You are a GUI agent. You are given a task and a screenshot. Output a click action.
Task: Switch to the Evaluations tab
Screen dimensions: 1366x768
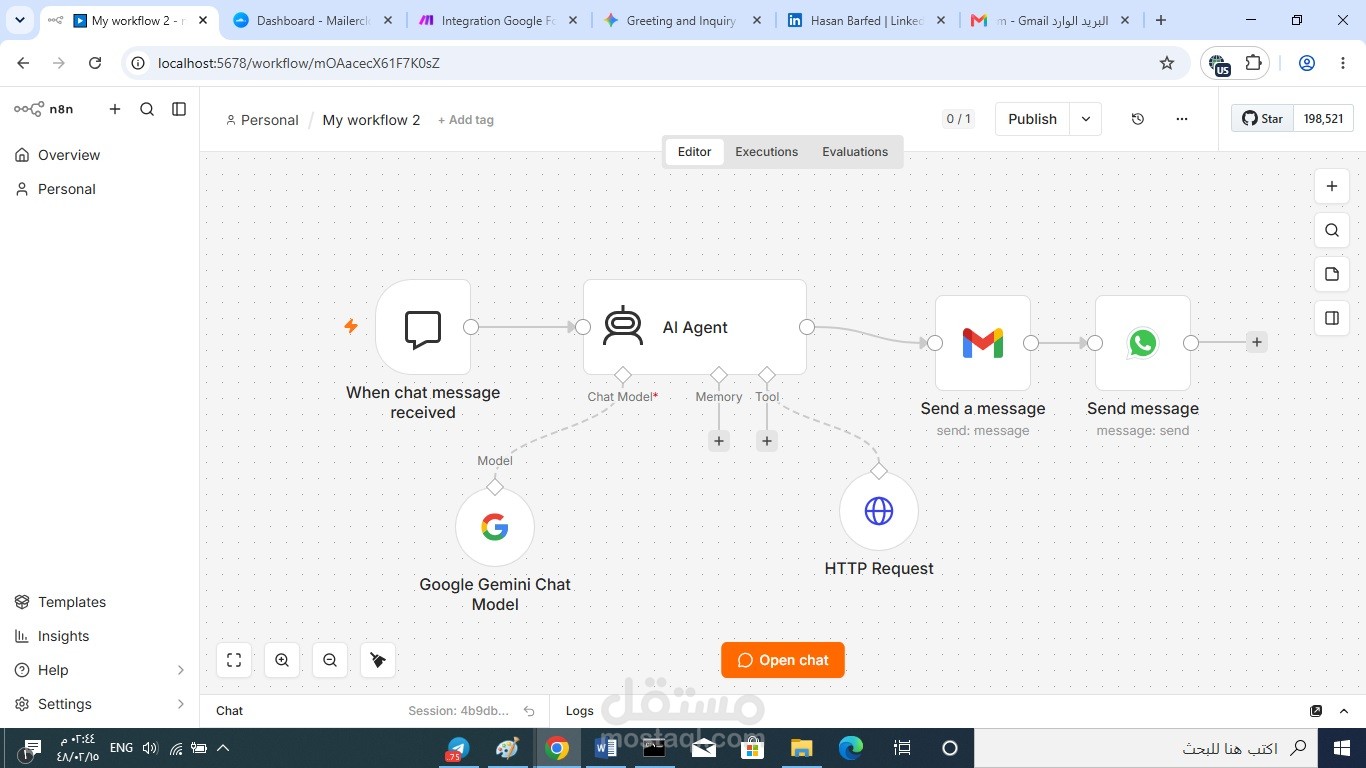pos(855,152)
